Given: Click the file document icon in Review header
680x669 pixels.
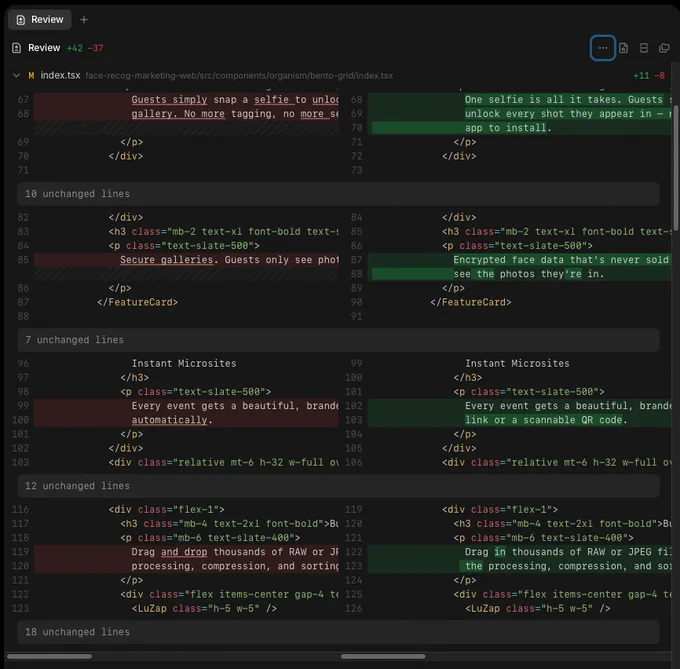Looking at the screenshot, I should 623,48.
